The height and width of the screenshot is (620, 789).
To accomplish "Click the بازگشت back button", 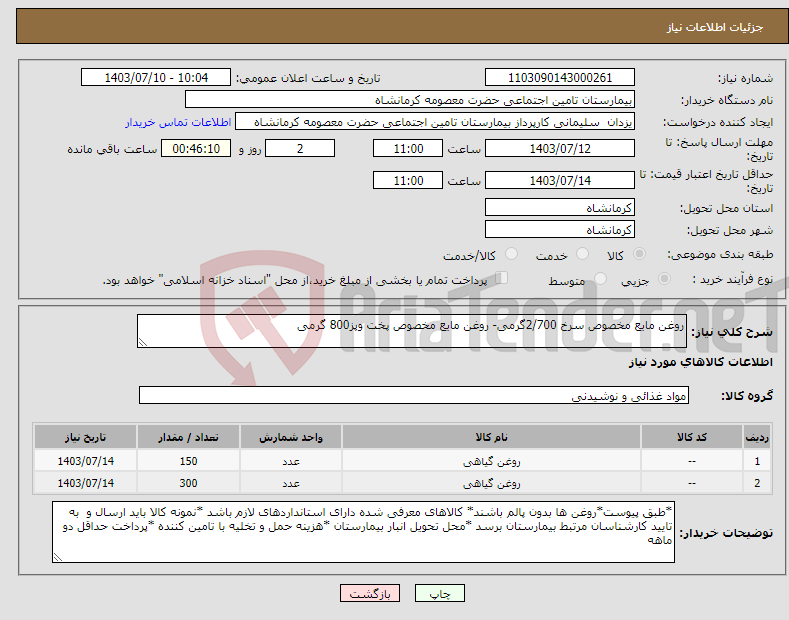I will [x=370, y=593].
